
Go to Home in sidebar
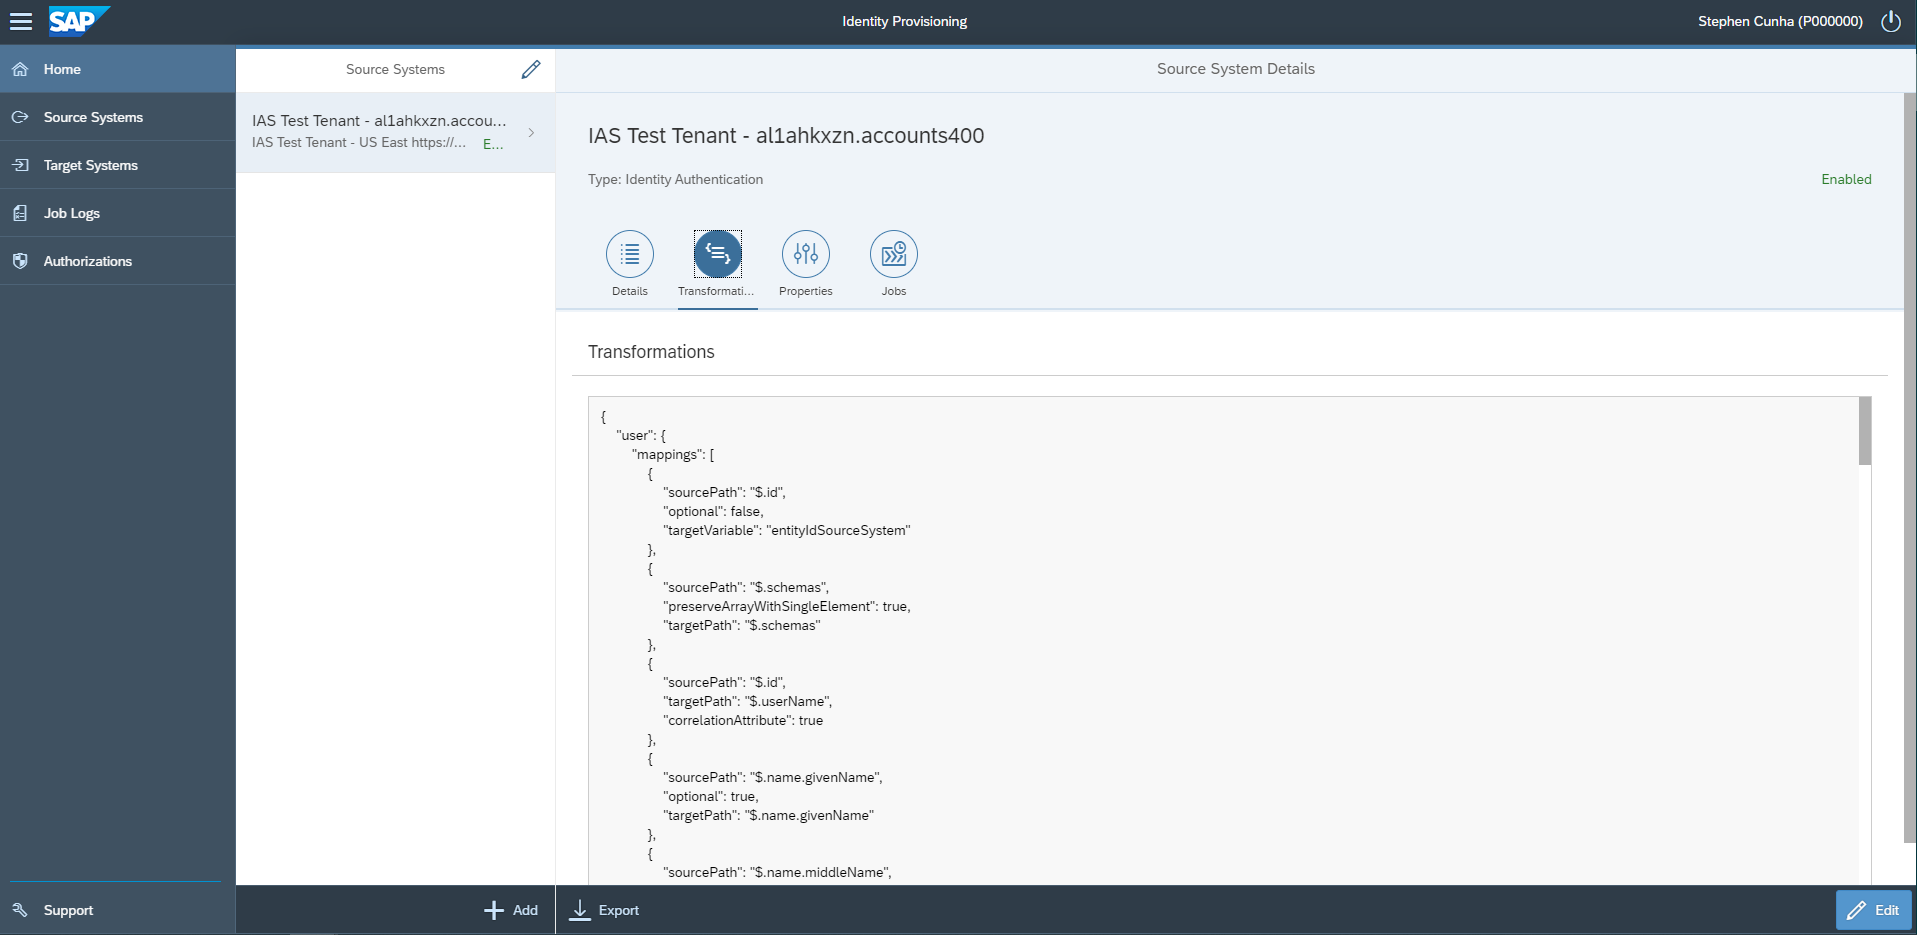coord(118,69)
